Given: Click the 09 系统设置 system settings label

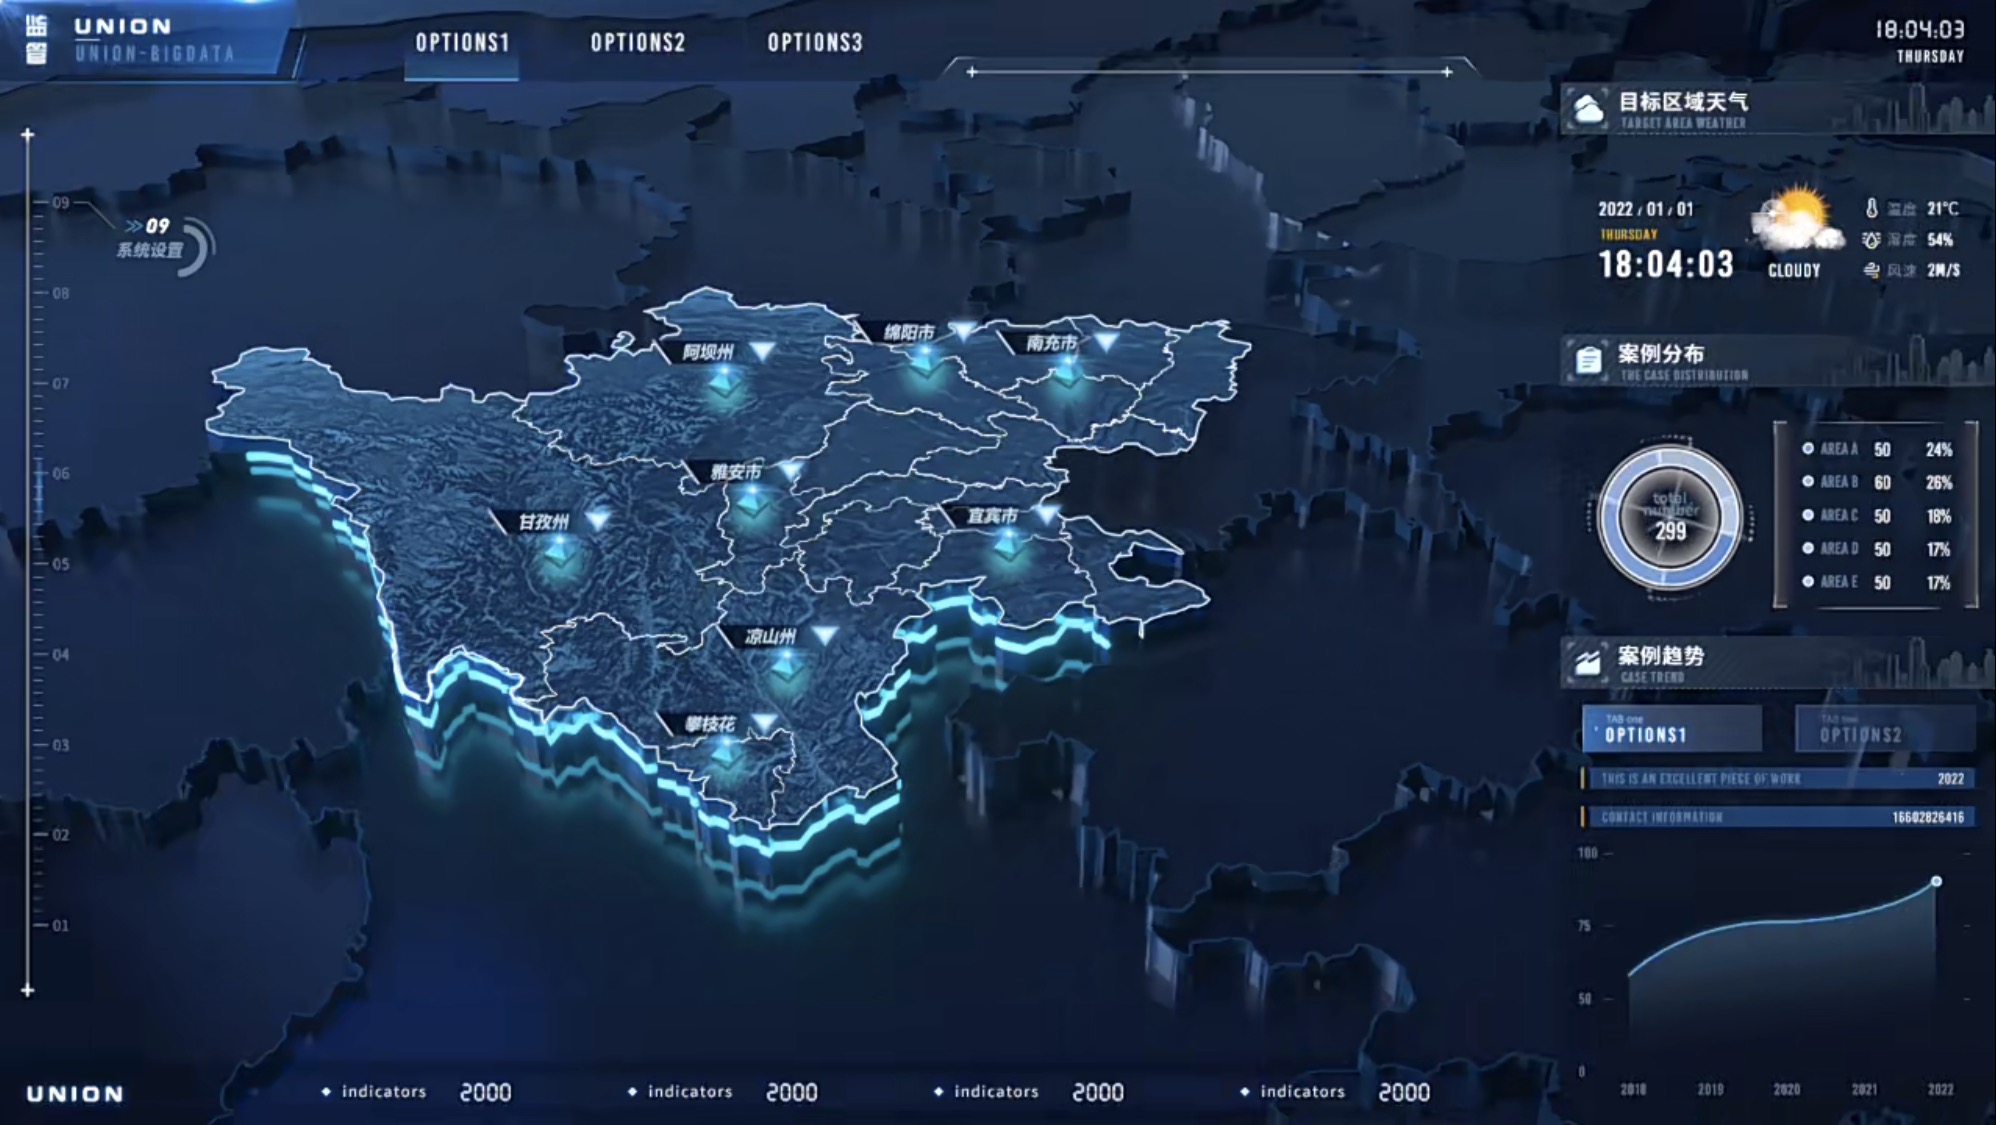Looking at the screenshot, I should tap(151, 238).
